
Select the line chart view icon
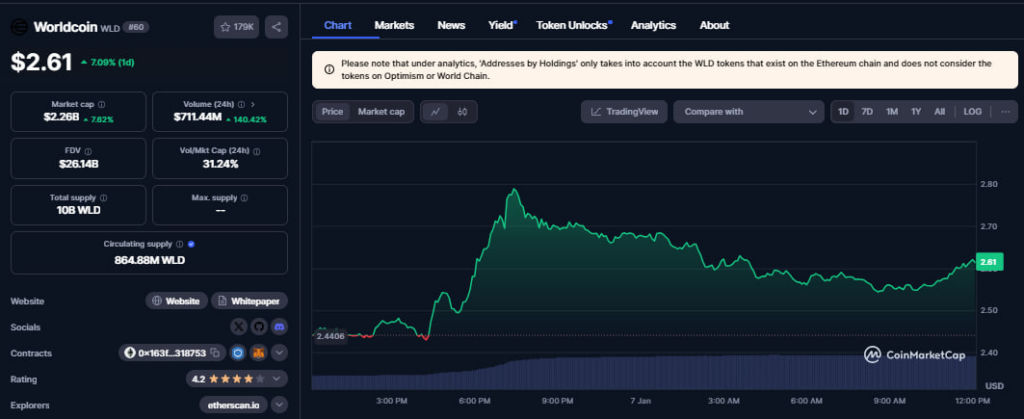point(435,112)
